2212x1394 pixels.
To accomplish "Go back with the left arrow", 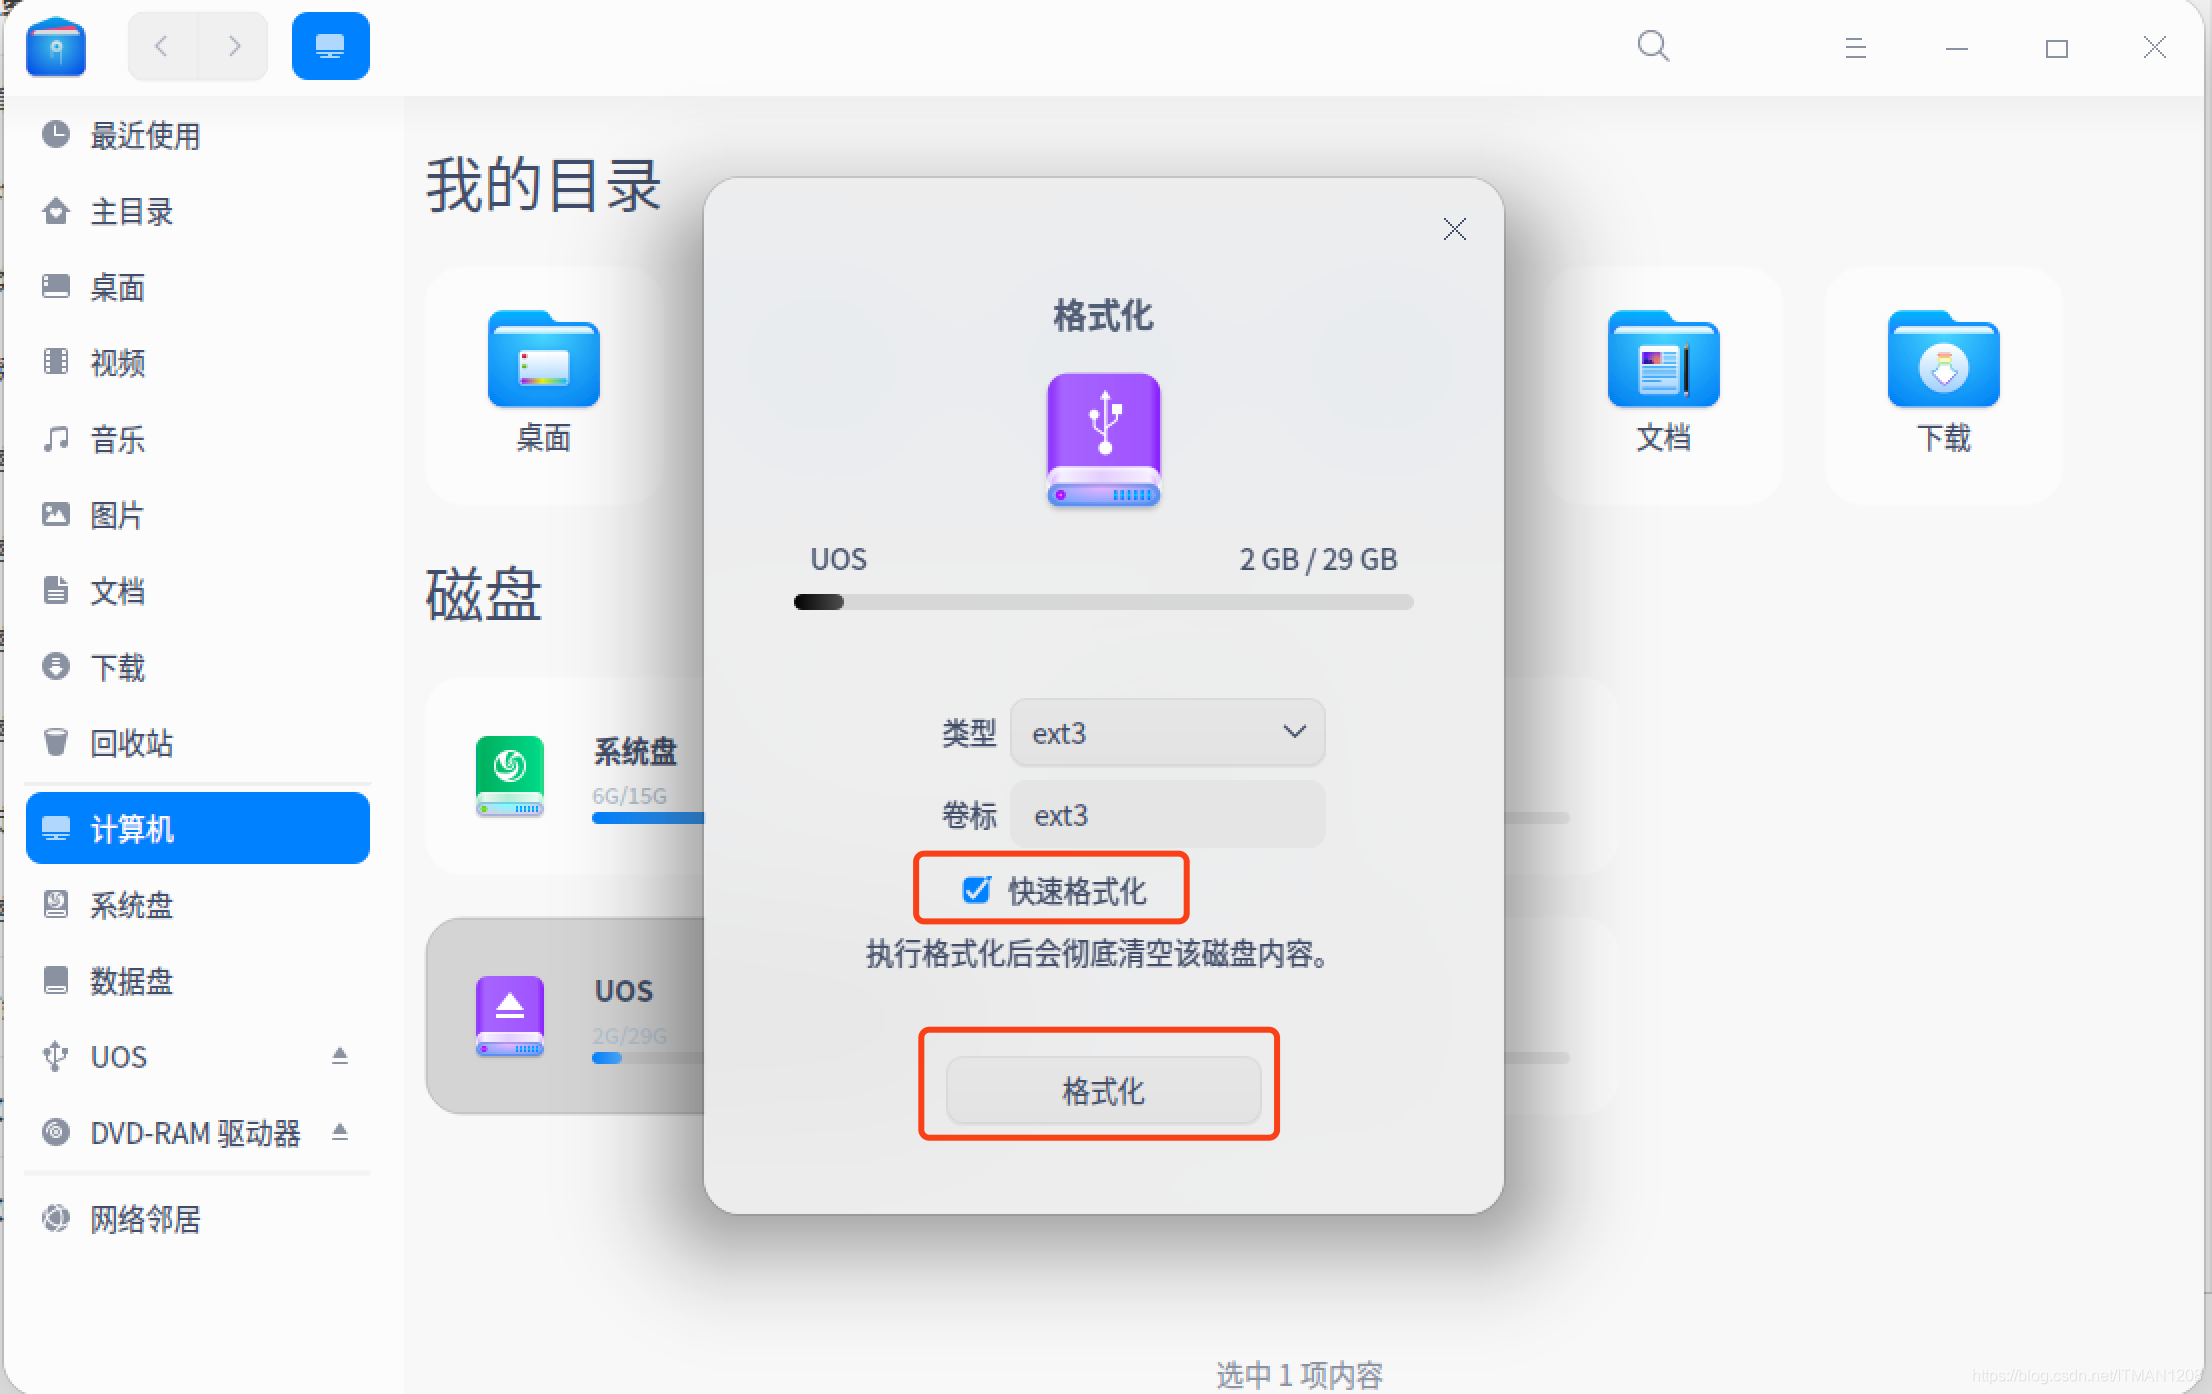I will tap(162, 46).
